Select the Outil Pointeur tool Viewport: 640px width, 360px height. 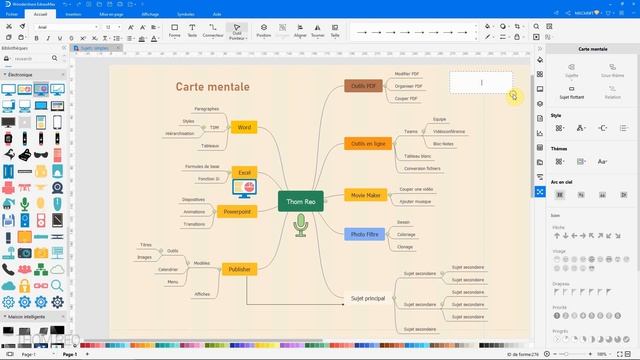point(237,31)
